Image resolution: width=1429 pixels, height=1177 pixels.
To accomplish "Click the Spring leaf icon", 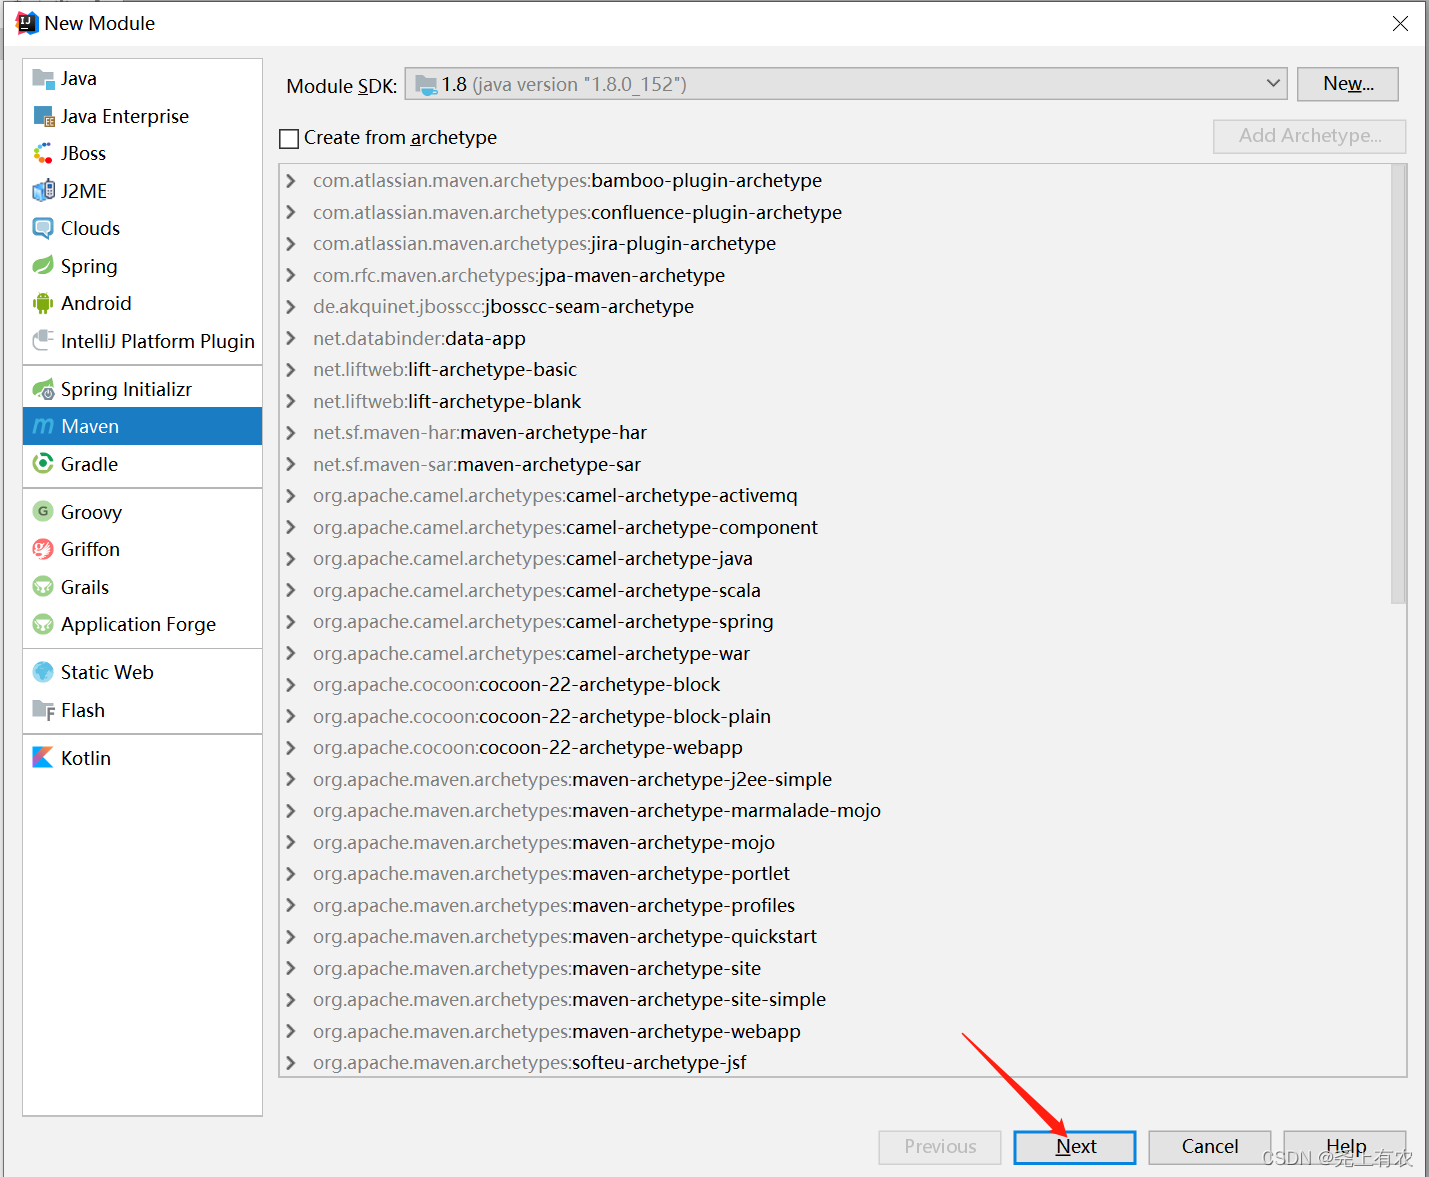I will coord(43,266).
